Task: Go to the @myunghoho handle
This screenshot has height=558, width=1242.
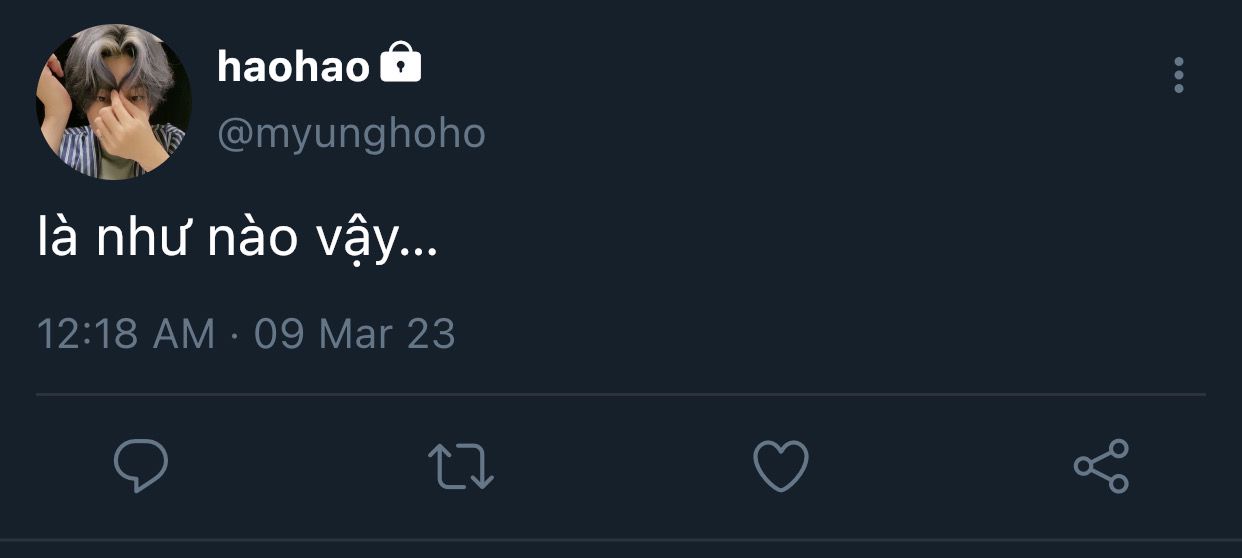Action: [x=351, y=133]
